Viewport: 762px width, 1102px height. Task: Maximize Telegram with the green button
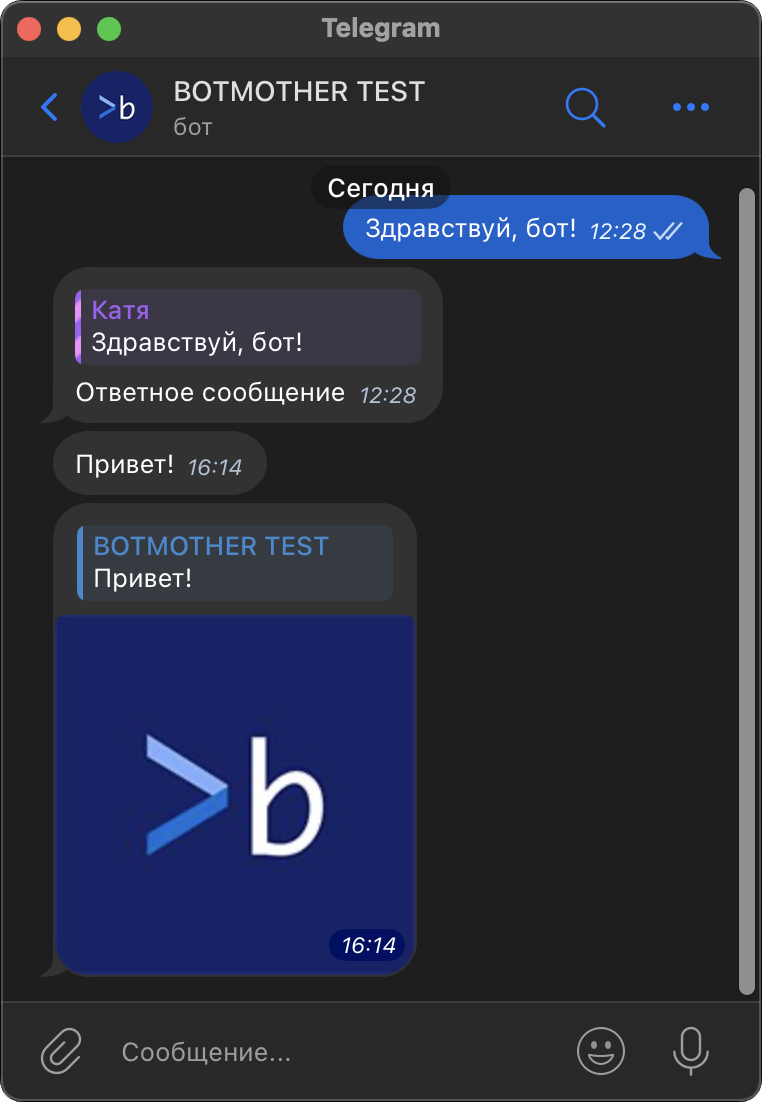coord(109,29)
